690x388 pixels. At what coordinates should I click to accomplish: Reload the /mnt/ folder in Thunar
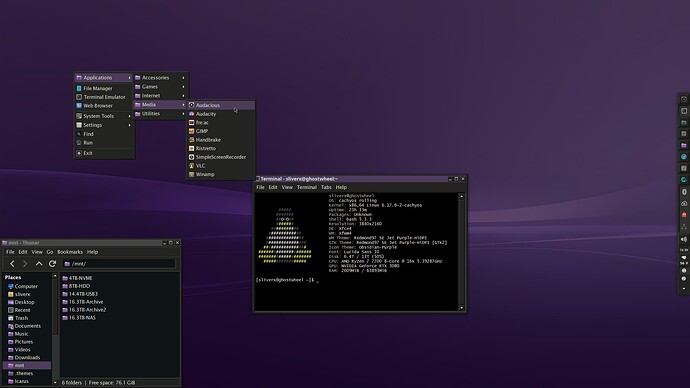(x=52, y=264)
